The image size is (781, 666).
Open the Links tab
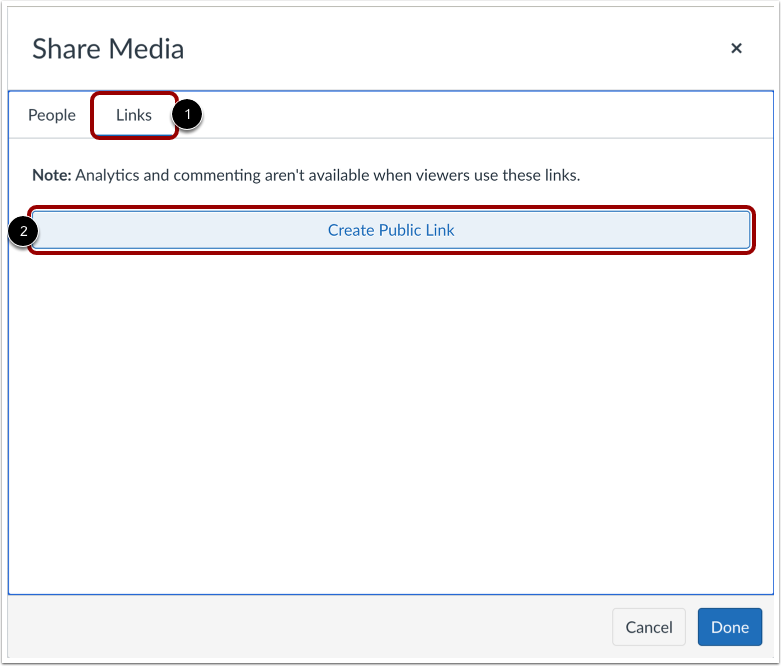134,115
